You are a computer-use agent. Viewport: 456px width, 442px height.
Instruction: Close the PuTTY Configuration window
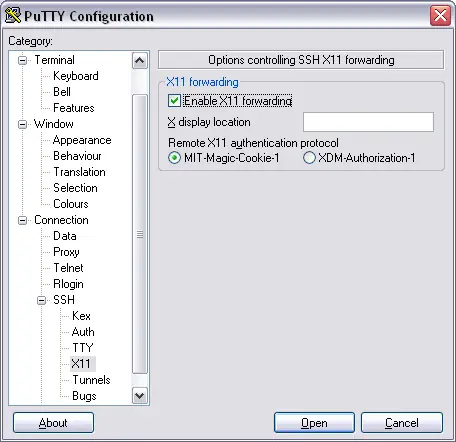440,15
